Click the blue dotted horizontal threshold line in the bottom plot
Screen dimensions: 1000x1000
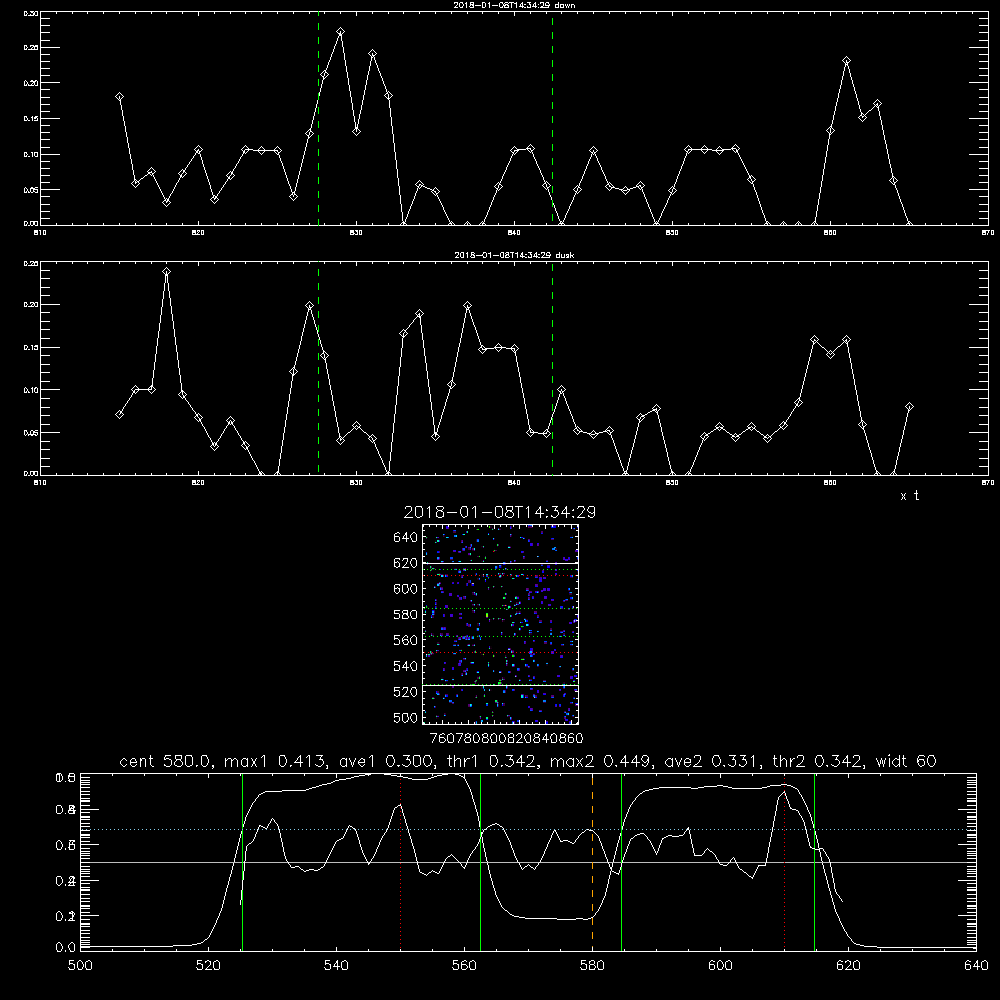pyautogui.click(x=528, y=829)
